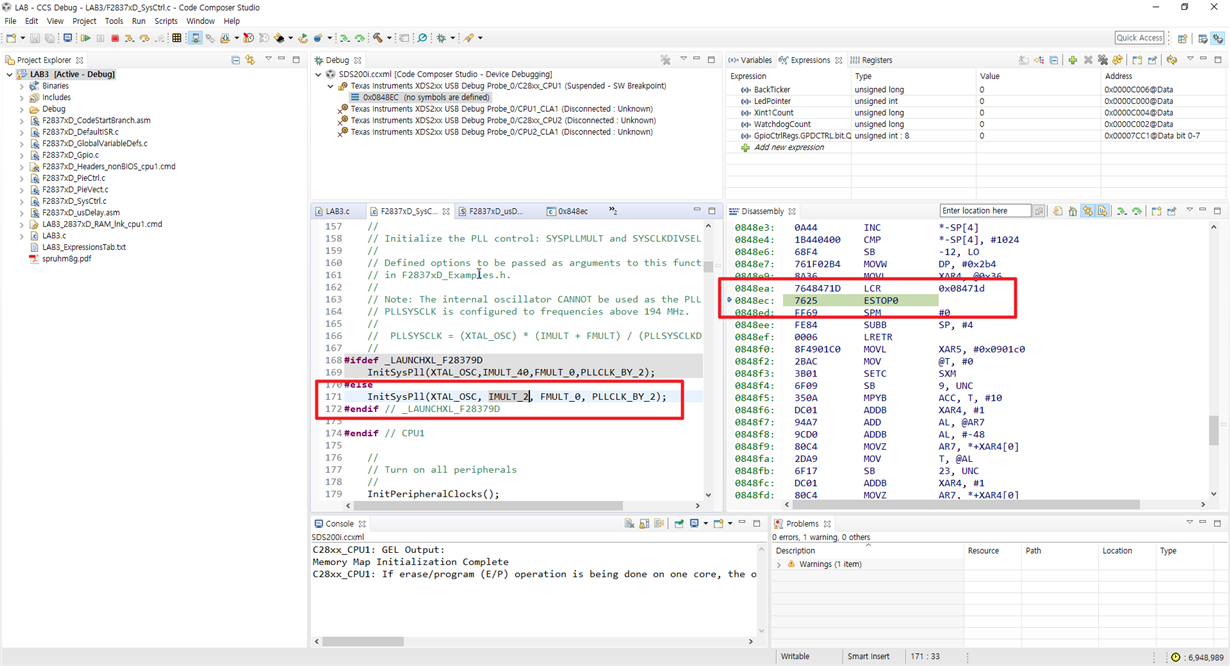Expand the Binaries folder in Project Explorer
The width and height of the screenshot is (1230, 666).
tap(21, 86)
